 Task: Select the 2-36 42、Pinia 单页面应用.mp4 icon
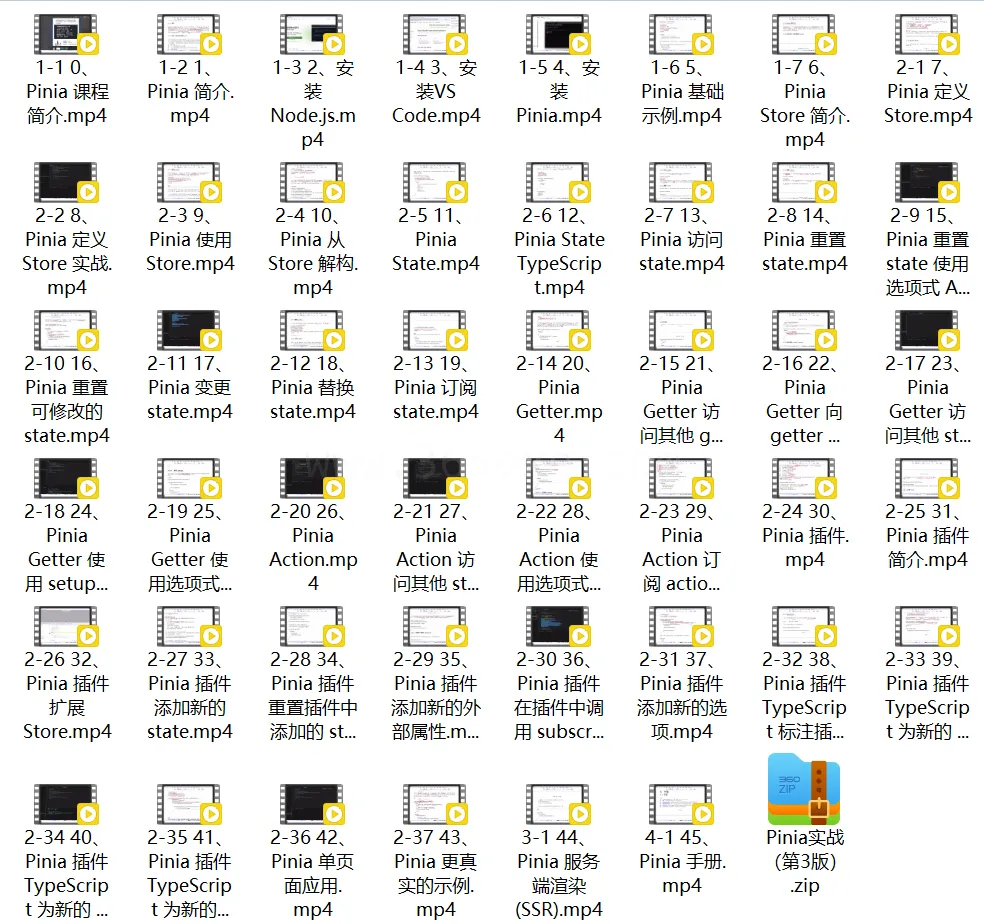[313, 805]
